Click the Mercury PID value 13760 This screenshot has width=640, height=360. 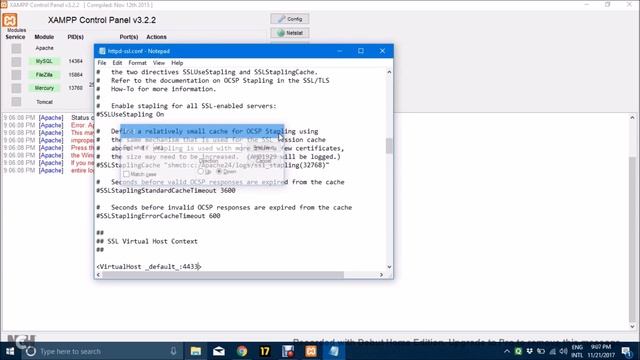click(76, 88)
